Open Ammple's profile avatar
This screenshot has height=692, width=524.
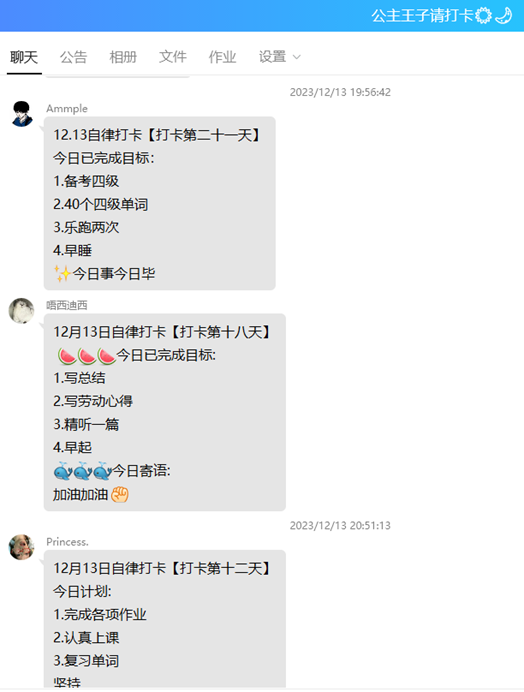click(x=21, y=113)
